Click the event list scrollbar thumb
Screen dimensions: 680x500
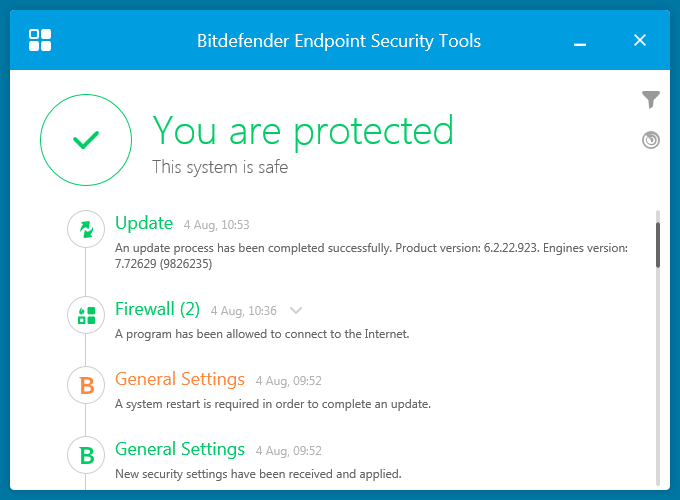(x=658, y=243)
